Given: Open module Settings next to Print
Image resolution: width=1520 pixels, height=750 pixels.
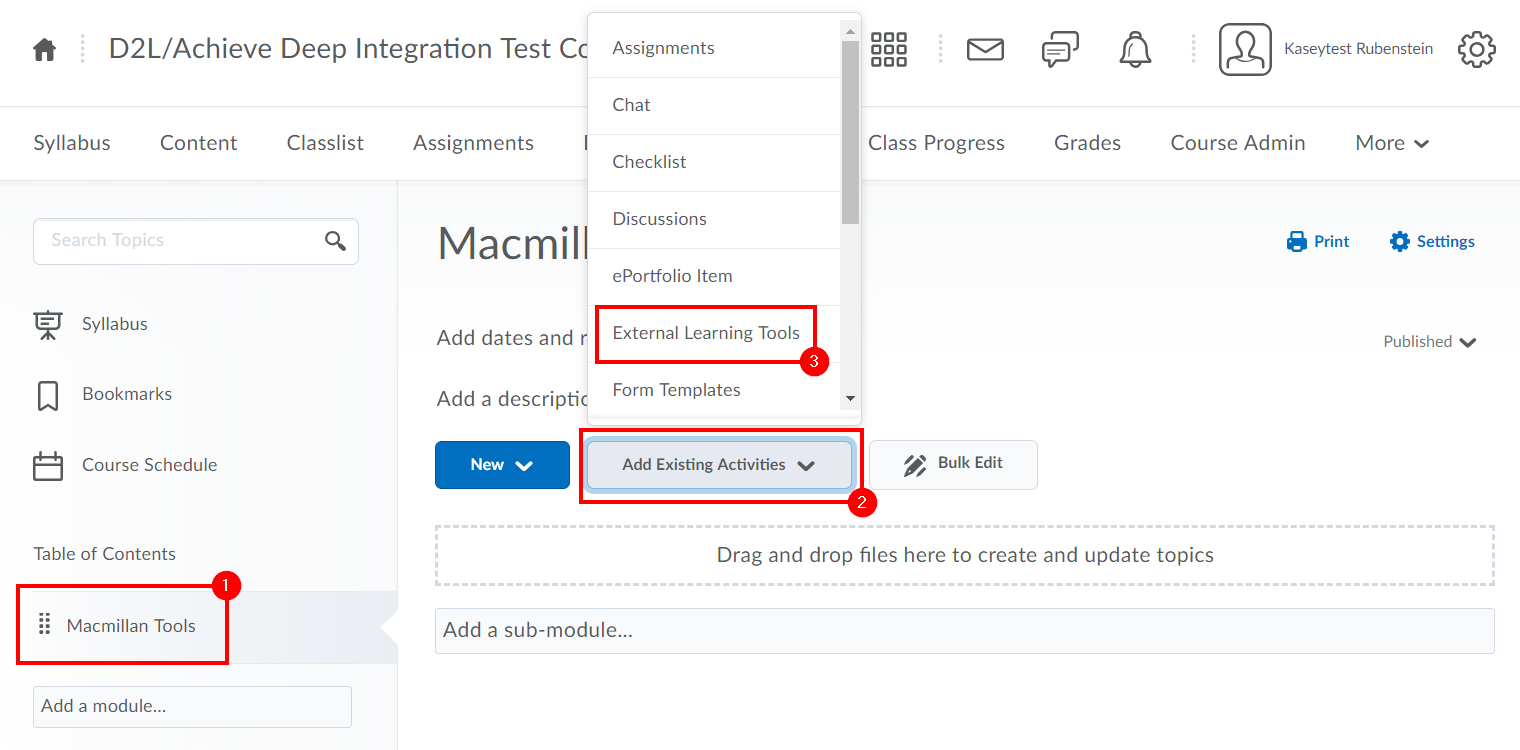Looking at the screenshot, I should tap(1431, 241).
